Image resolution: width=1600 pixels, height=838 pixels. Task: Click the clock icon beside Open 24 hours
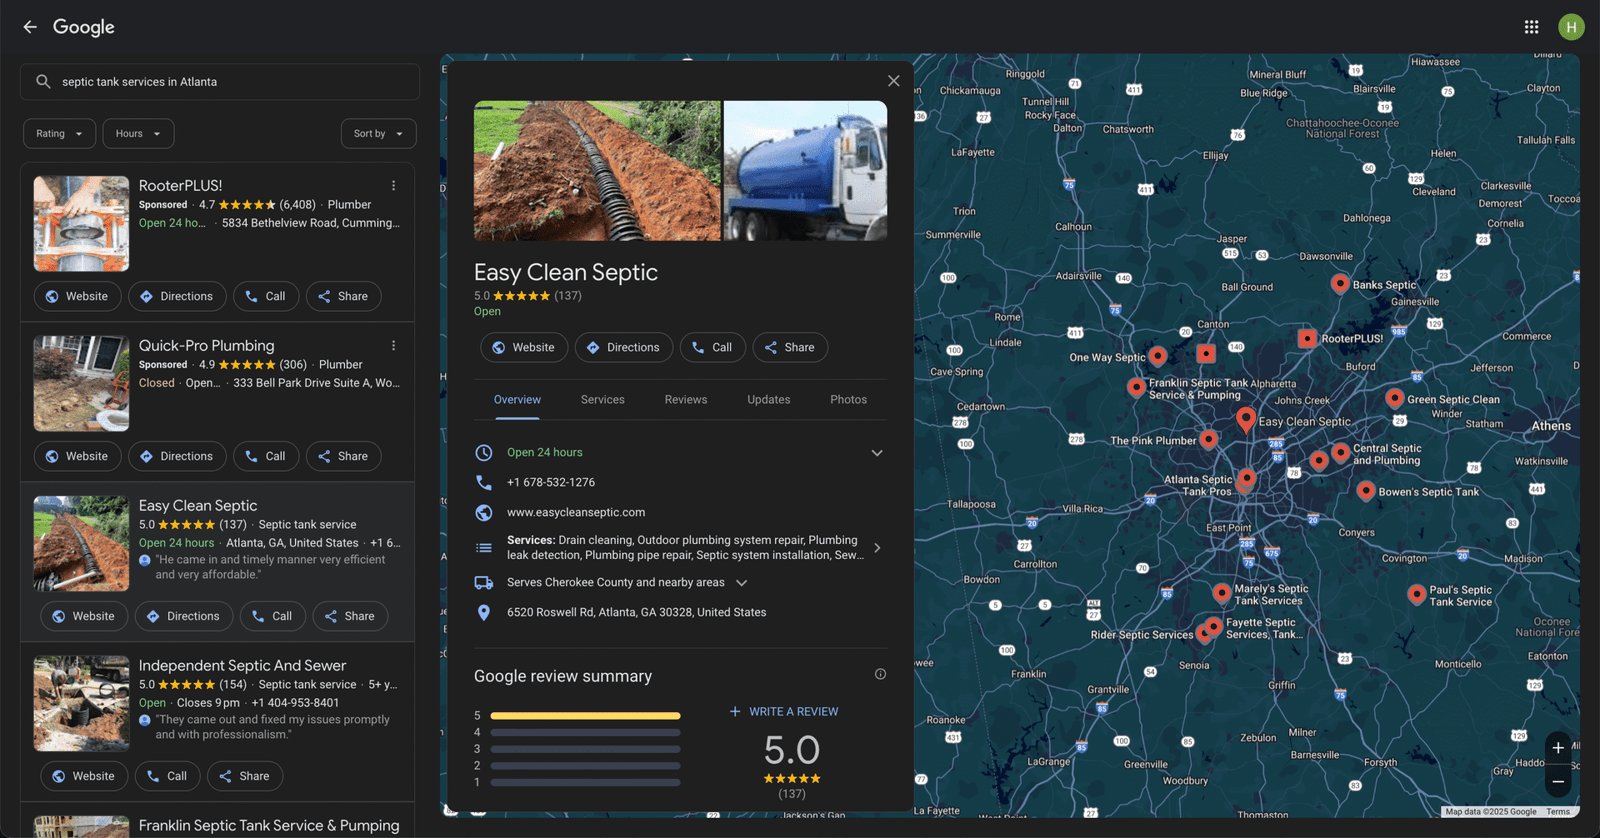pos(484,452)
